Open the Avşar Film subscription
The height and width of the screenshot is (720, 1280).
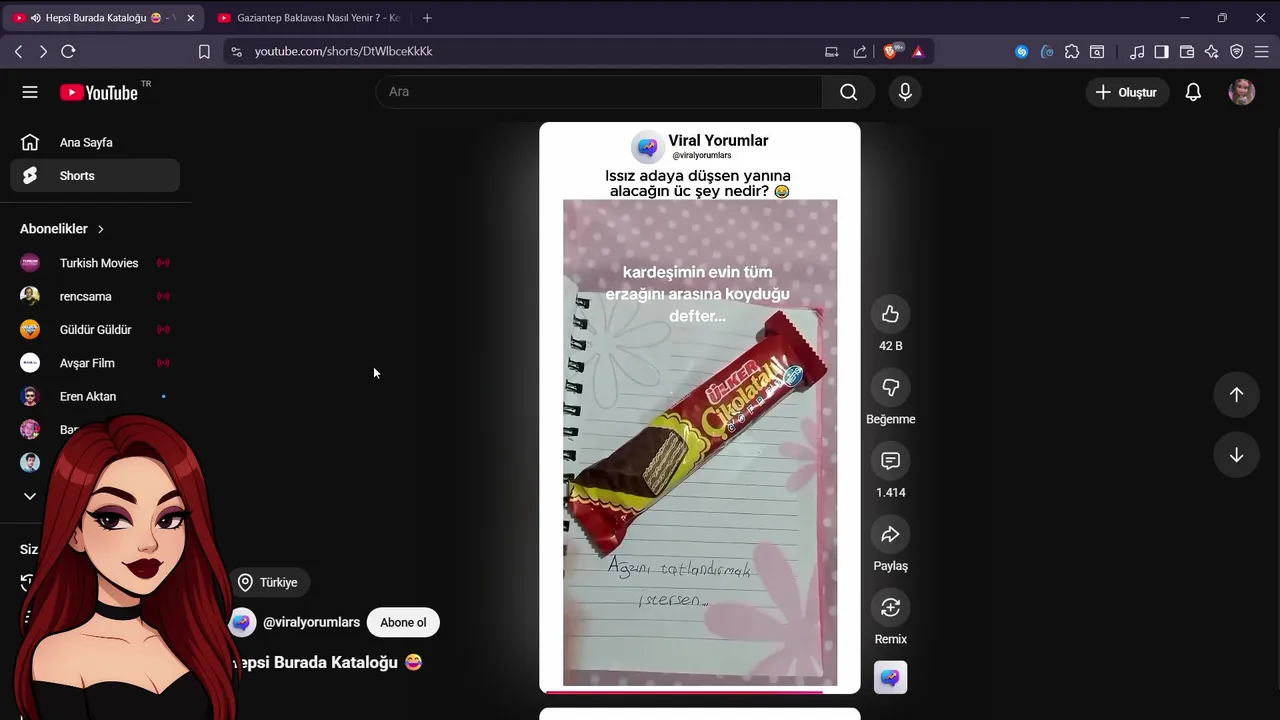(x=95, y=363)
